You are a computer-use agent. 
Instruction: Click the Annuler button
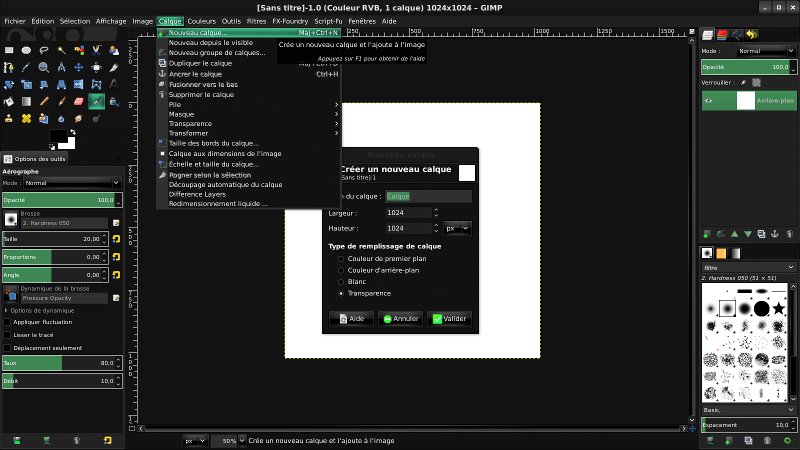point(401,318)
